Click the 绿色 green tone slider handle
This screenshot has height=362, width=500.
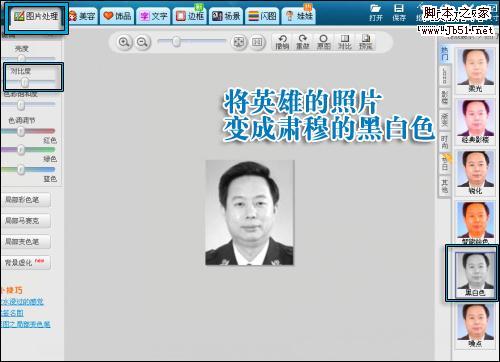point(21,150)
